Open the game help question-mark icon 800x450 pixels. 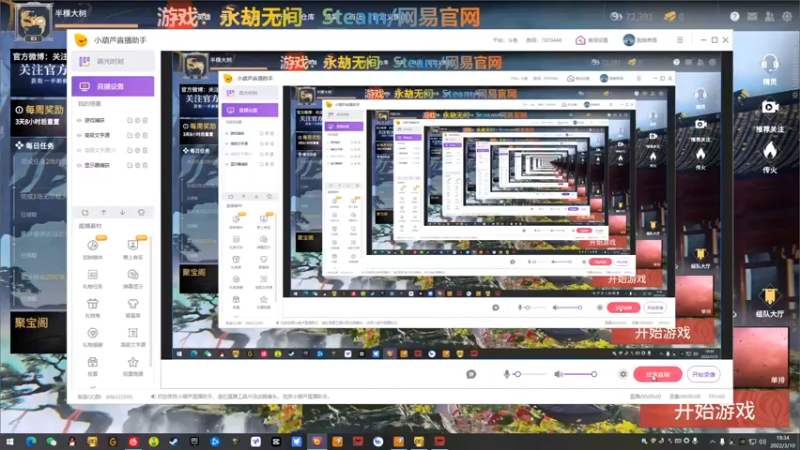734,16
